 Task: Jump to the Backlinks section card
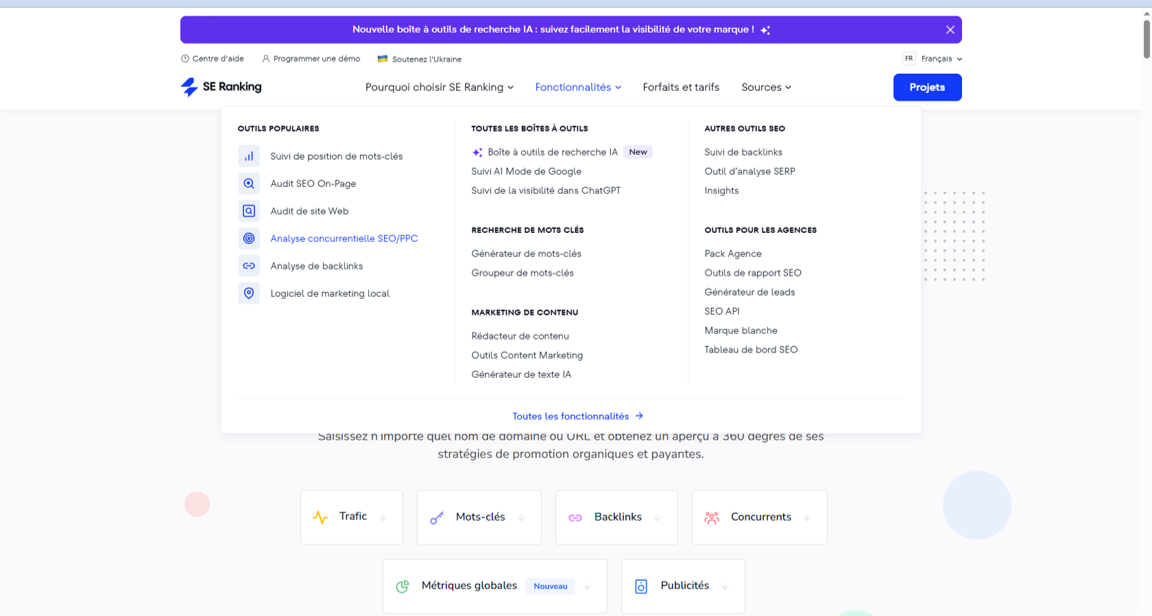click(616, 517)
